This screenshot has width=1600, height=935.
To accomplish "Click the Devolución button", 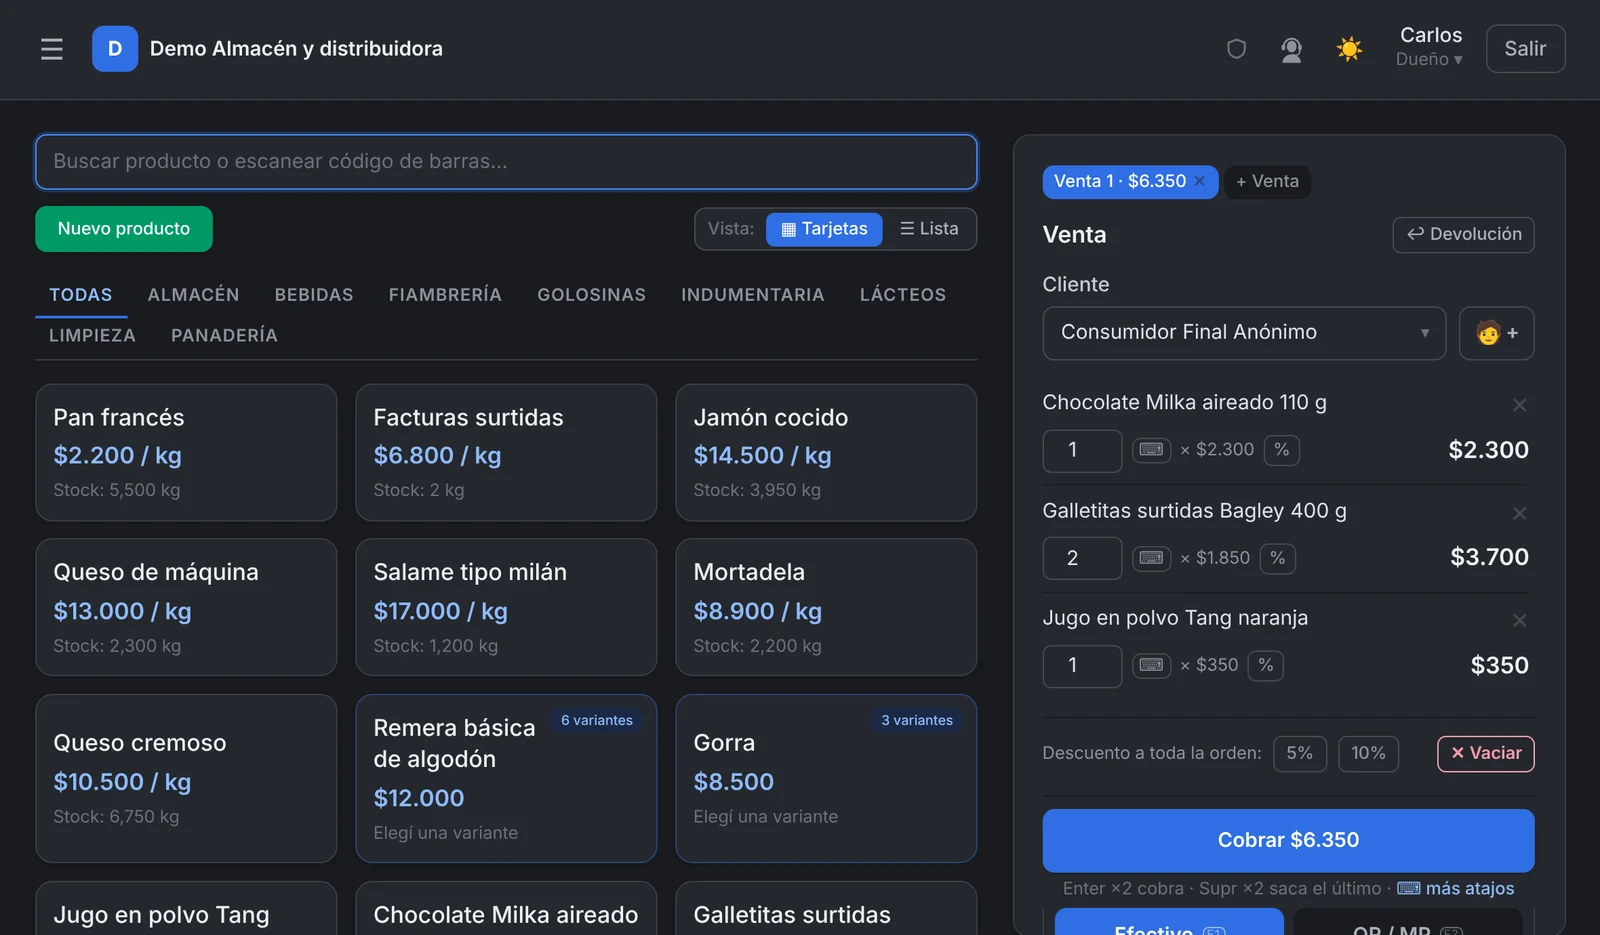I will click(x=1463, y=235).
